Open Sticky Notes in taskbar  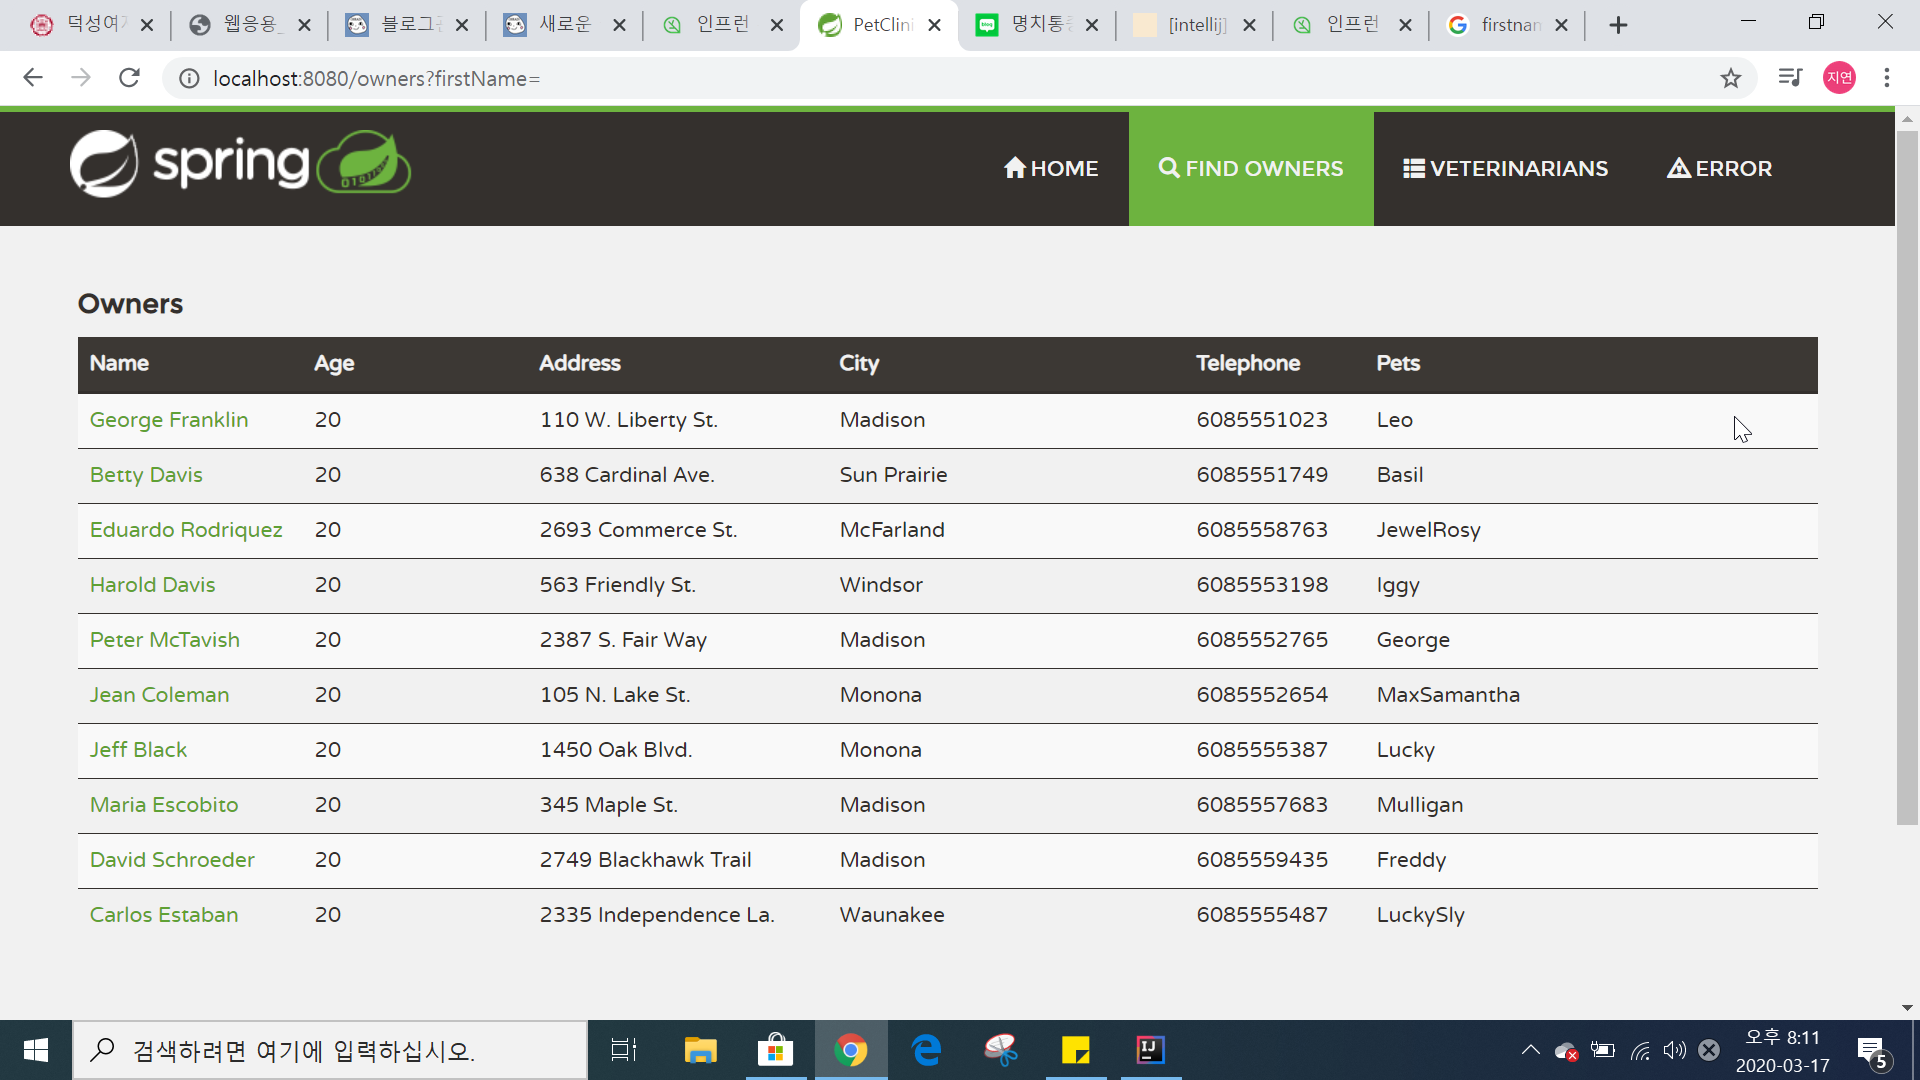pos(1076,1050)
